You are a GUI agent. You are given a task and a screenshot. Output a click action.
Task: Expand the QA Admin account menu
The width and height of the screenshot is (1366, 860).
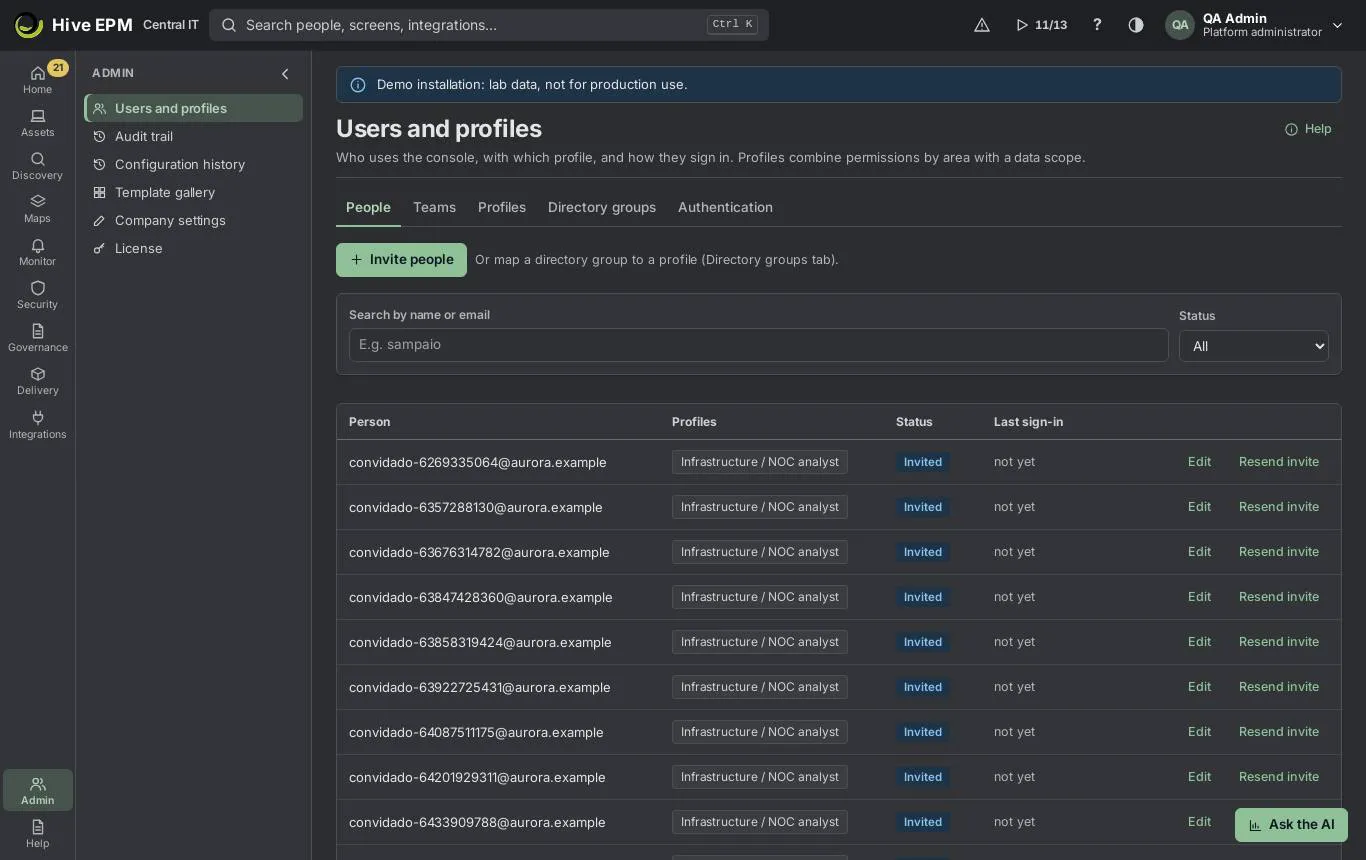click(1255, 25)
